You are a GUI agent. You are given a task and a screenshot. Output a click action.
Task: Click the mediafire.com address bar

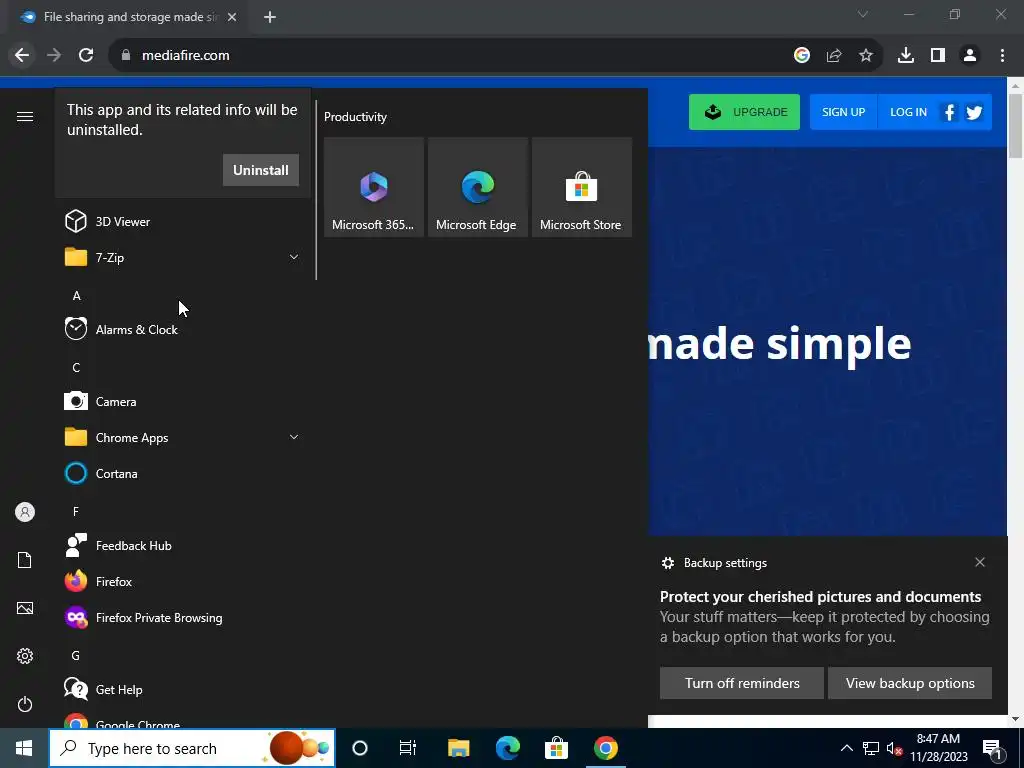[x=451, y=55]
